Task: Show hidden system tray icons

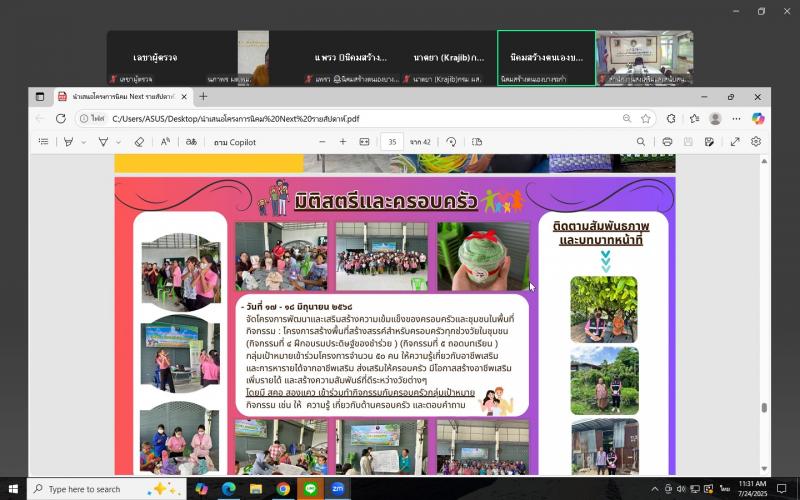Action: (x=655, y=489)
